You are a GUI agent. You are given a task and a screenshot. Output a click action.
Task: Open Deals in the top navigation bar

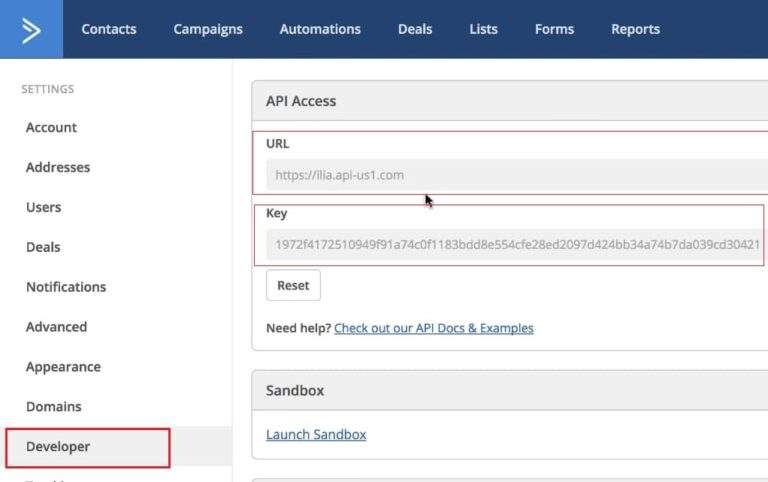(415, 29)
